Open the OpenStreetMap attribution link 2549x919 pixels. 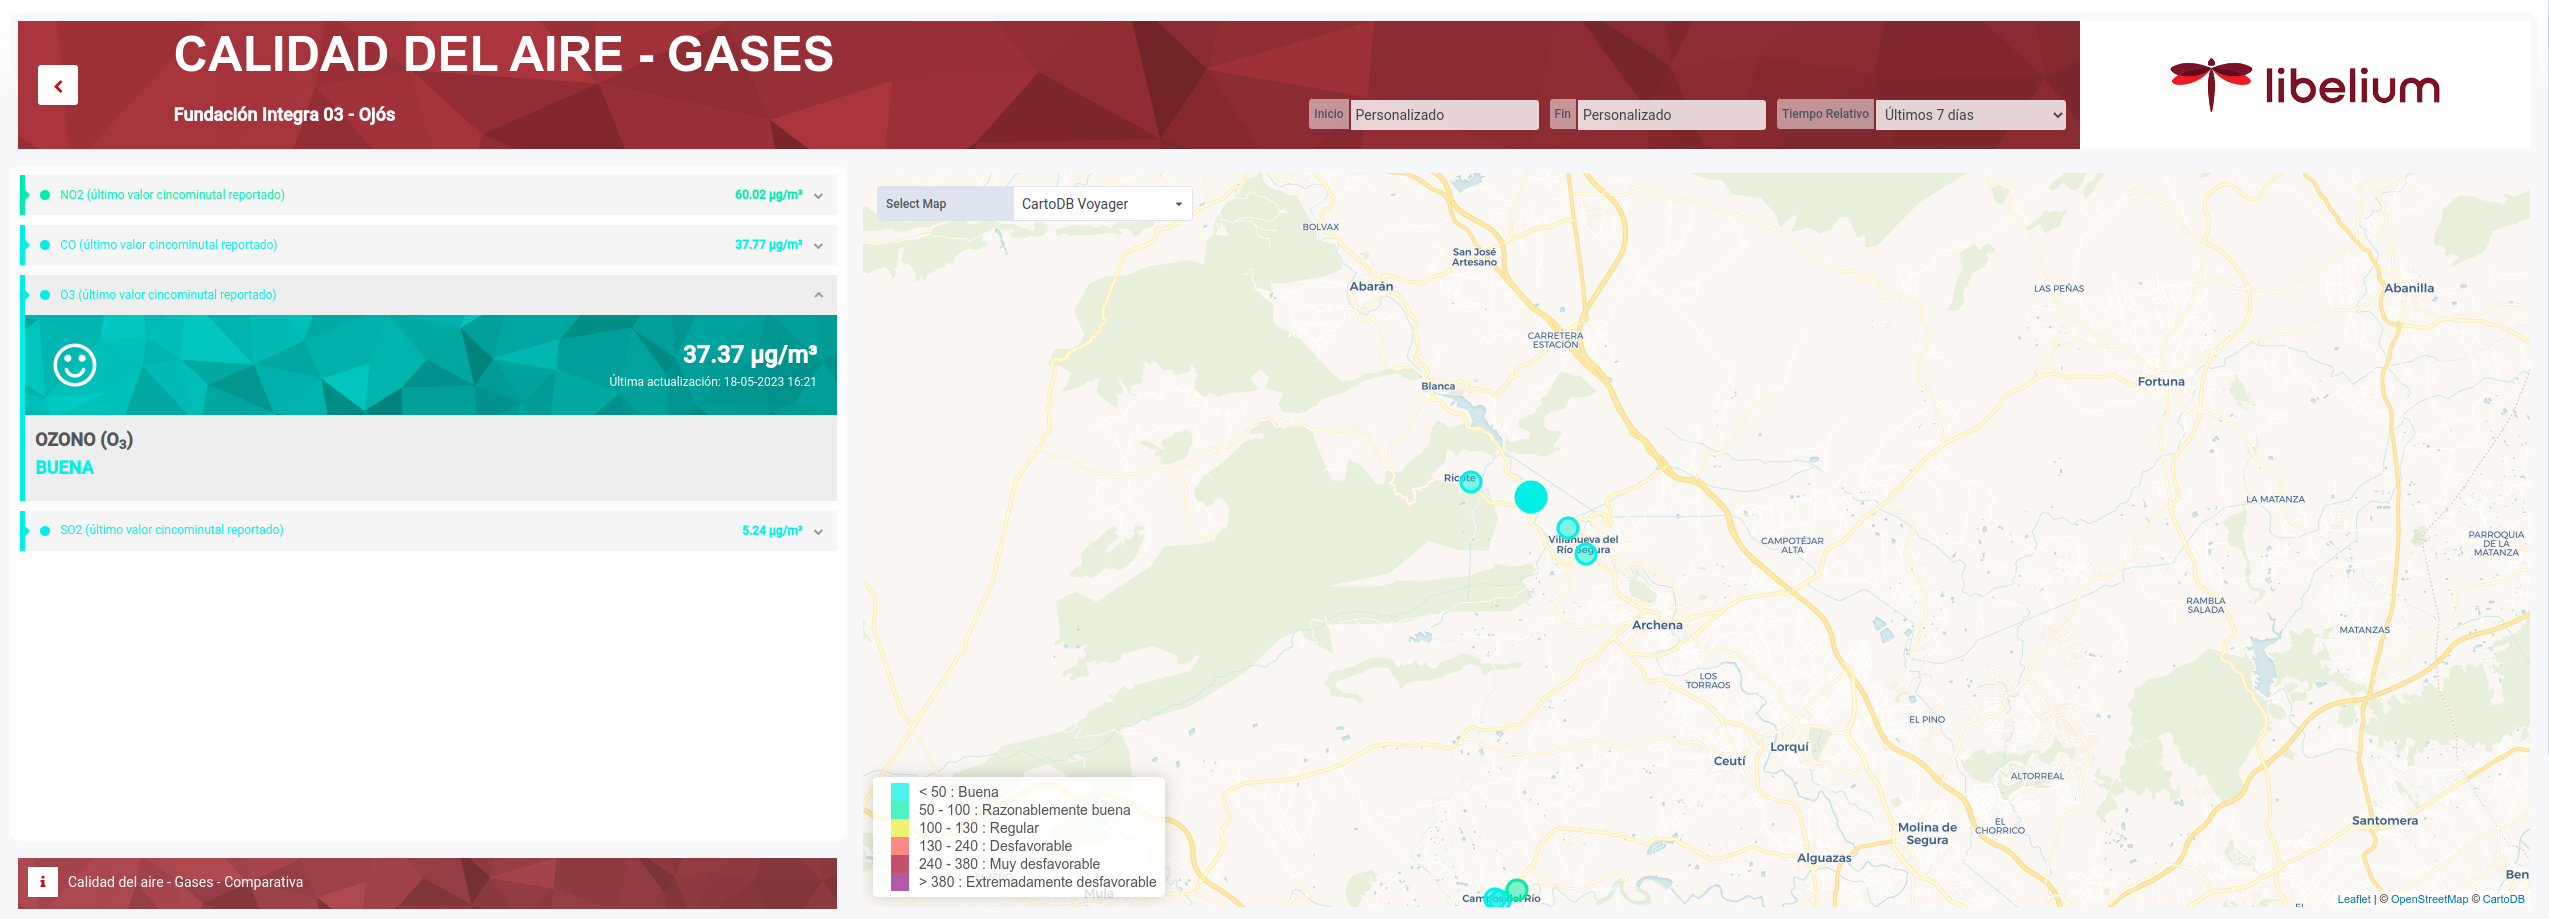coord(2429,899)
